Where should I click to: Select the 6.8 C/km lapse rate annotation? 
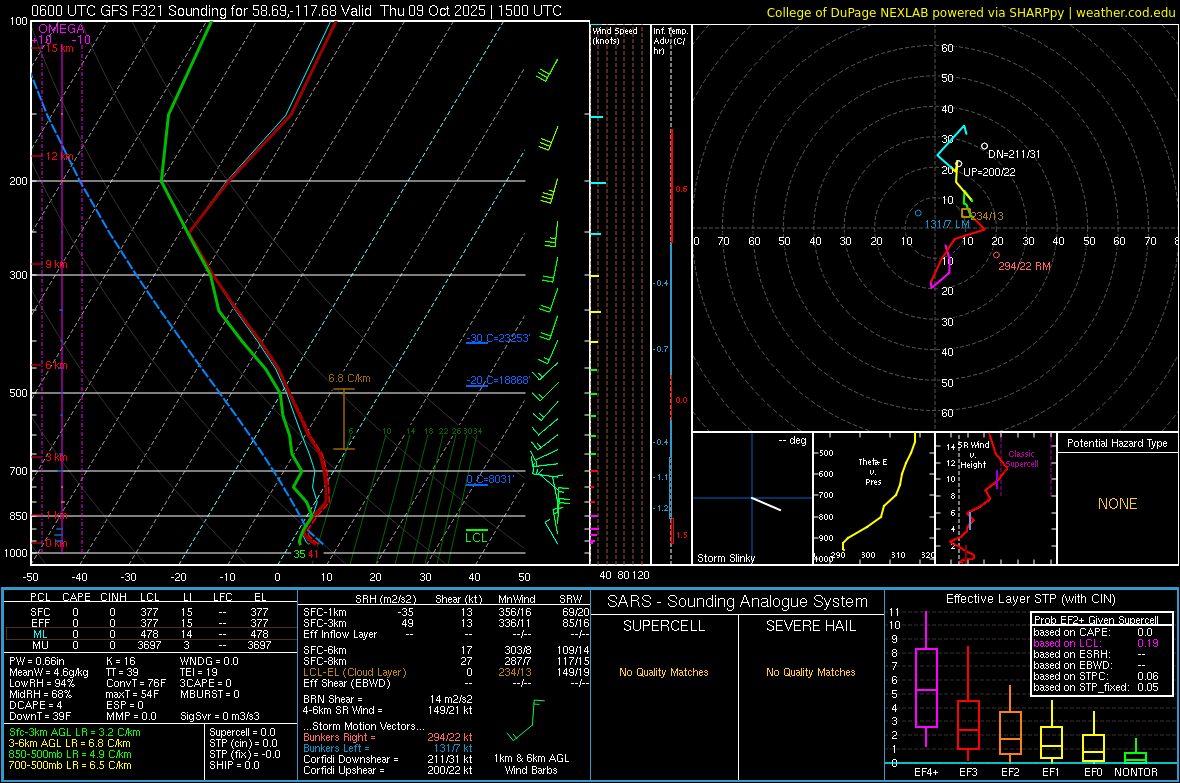click(x=349, y=379)
